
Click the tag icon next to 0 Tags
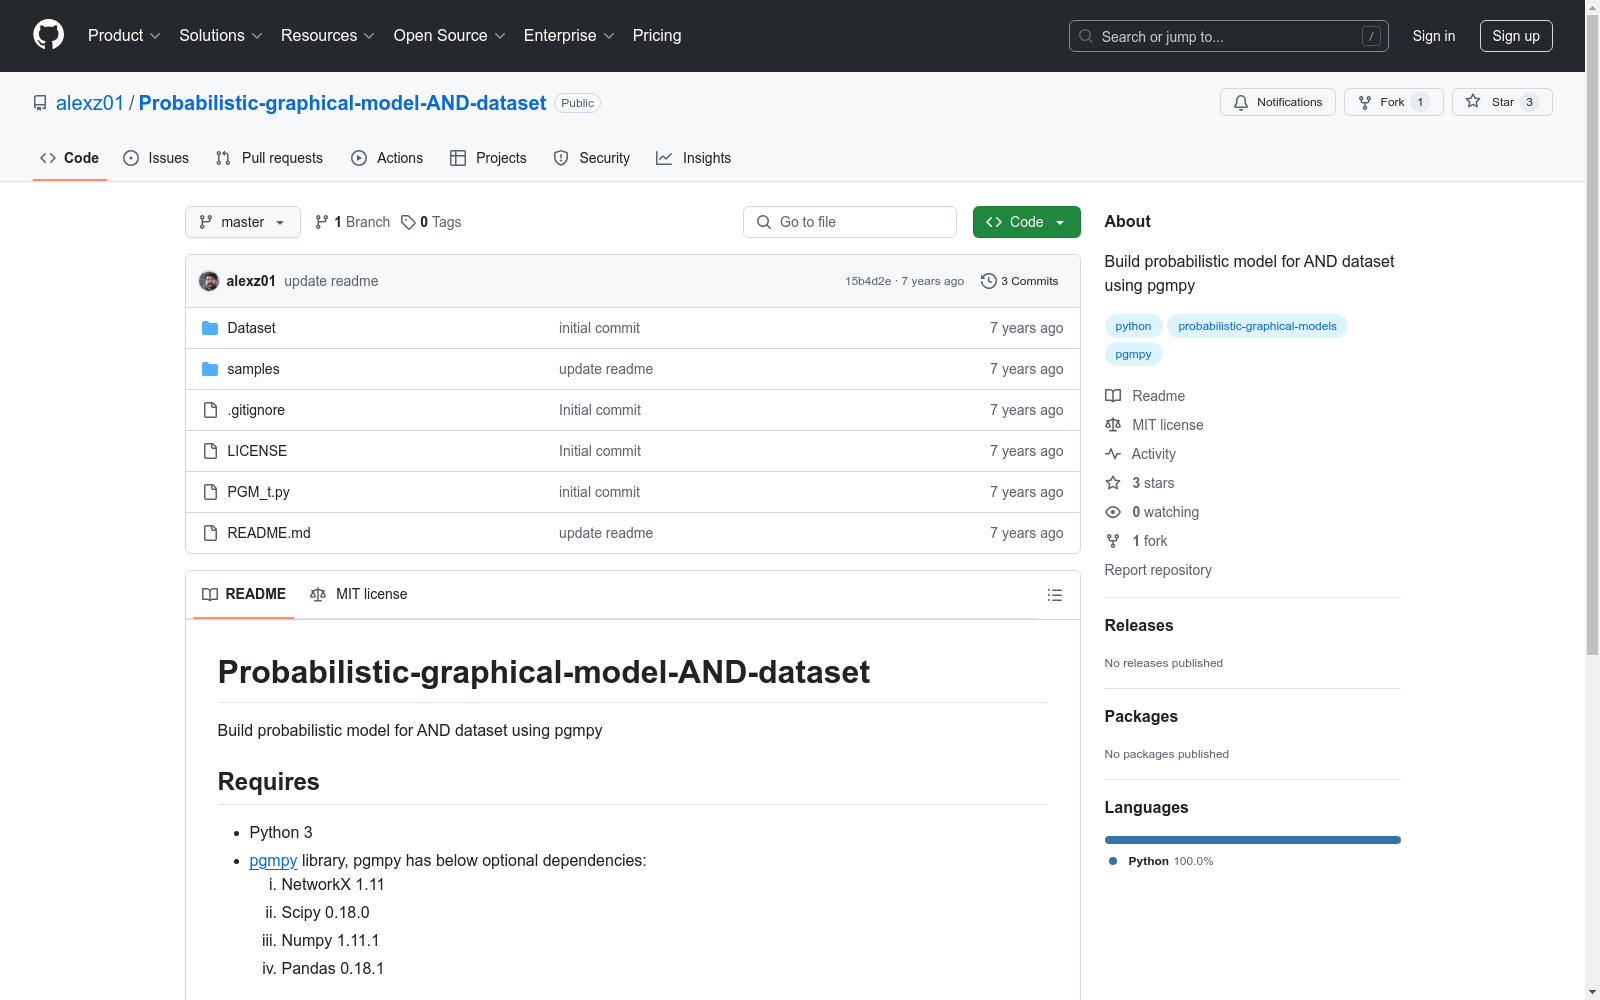[408, 222]
